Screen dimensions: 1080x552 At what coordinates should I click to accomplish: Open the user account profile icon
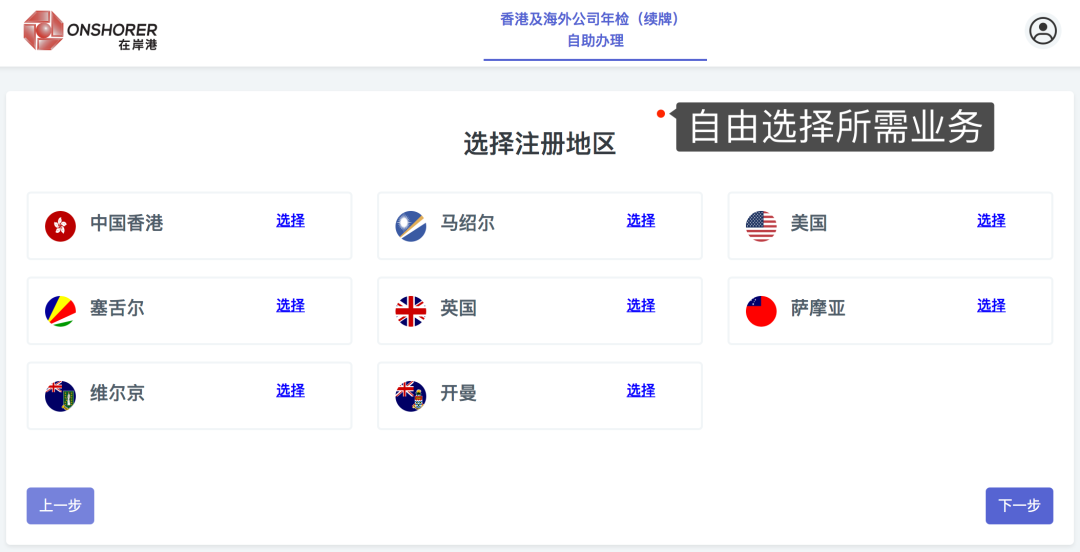click(1043, 31)
